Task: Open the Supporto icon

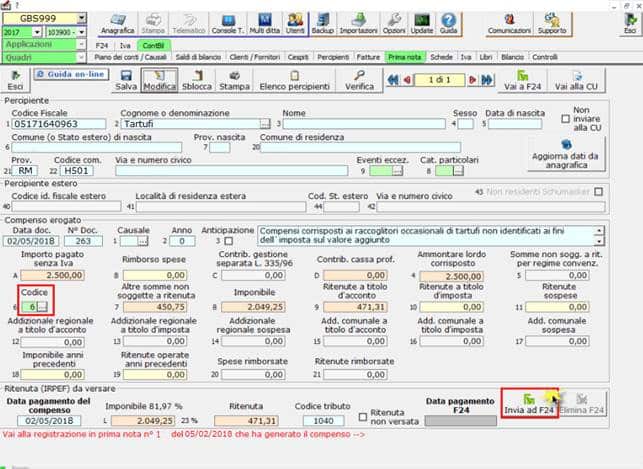Action: (552, 24)
